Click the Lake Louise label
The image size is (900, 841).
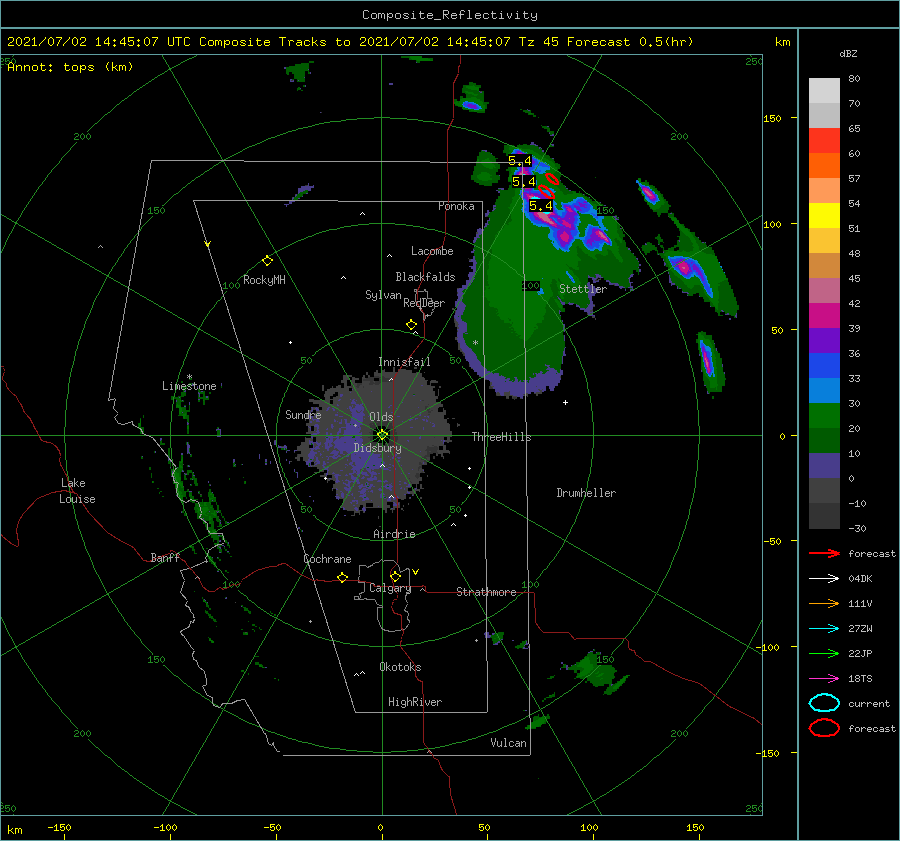[77, 491]
